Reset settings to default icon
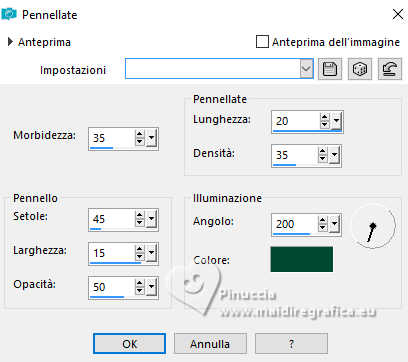The image size is (408, 362). pos(390,69)
